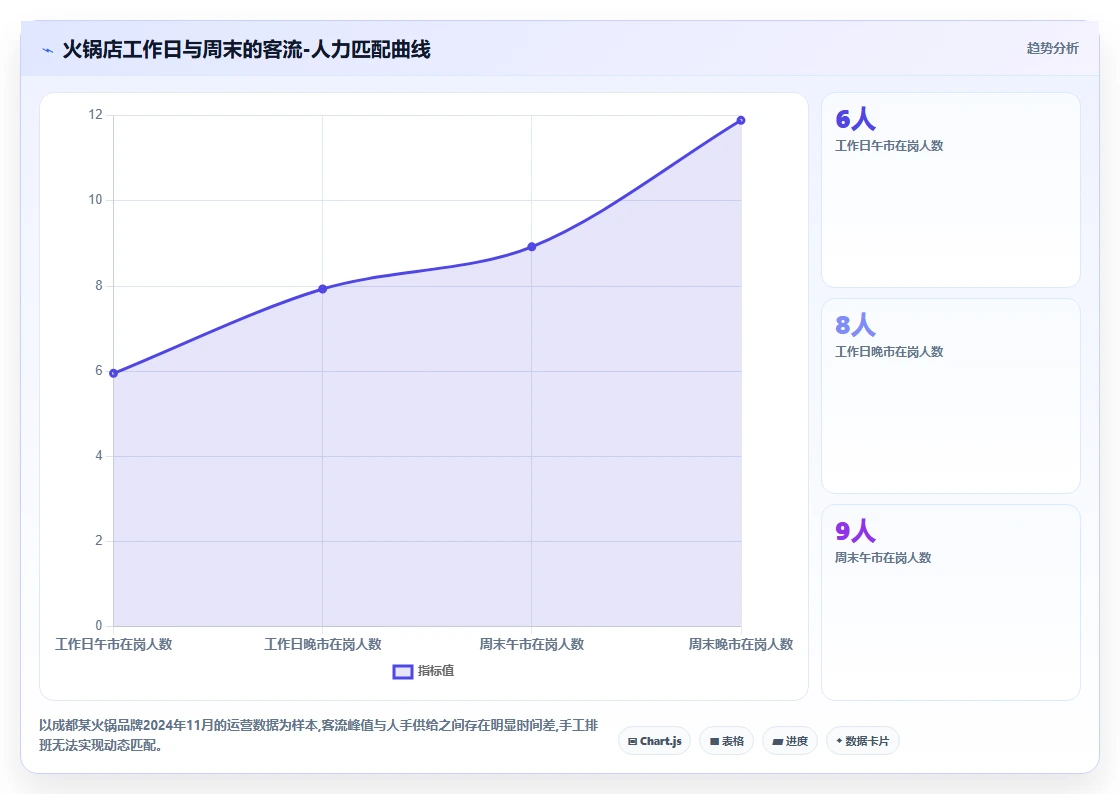This screenshot has height=794, width=1120.
Task: Click the Chart.js tag button
Action: (x=654, y=741)
